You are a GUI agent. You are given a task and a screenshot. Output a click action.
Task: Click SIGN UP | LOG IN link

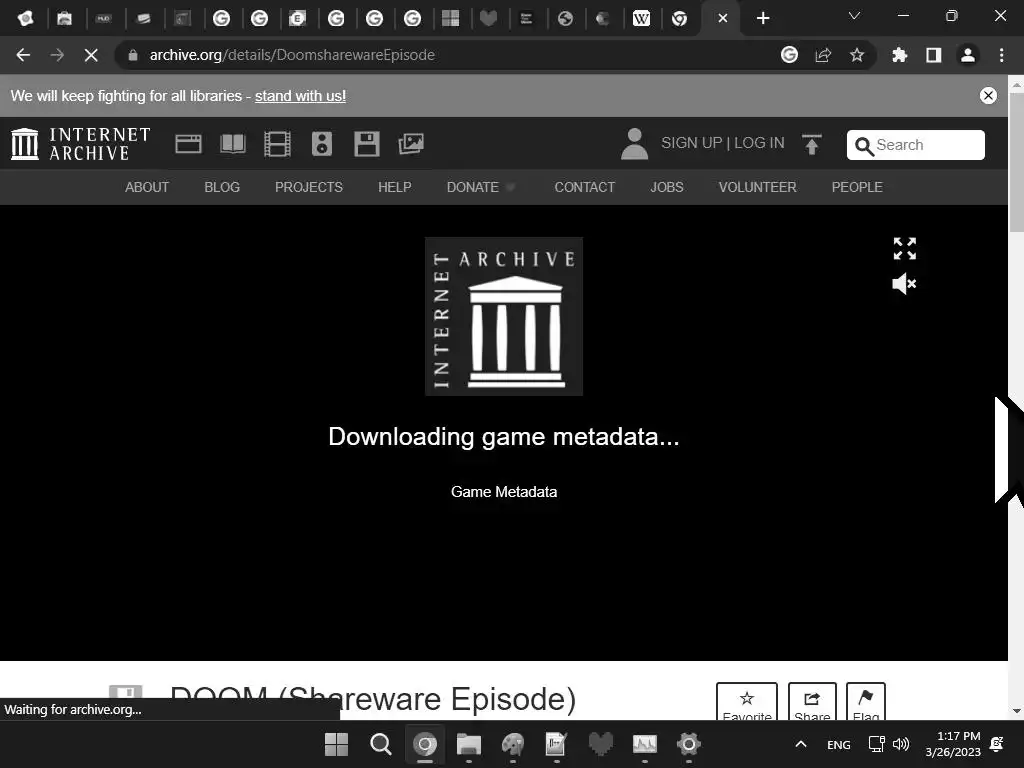[722, 143]
